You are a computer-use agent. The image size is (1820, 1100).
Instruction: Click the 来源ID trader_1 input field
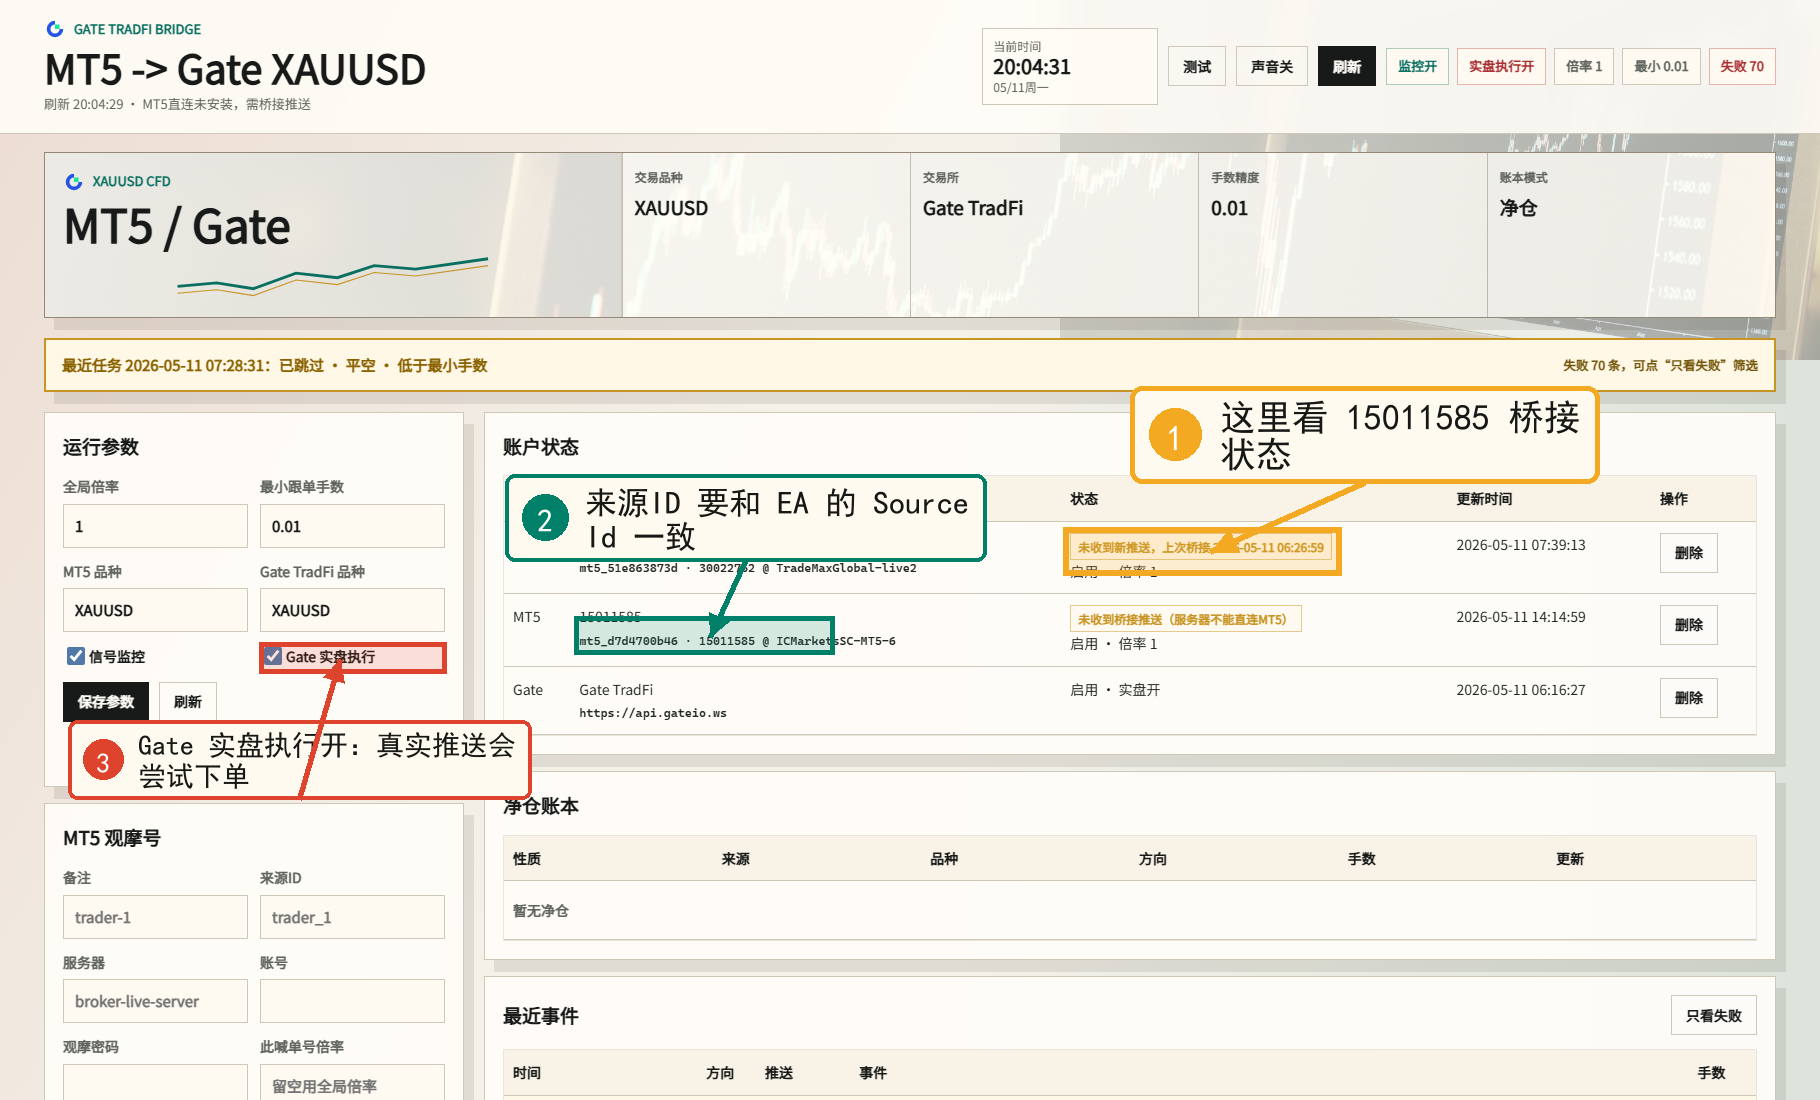[x=352, y=917]
